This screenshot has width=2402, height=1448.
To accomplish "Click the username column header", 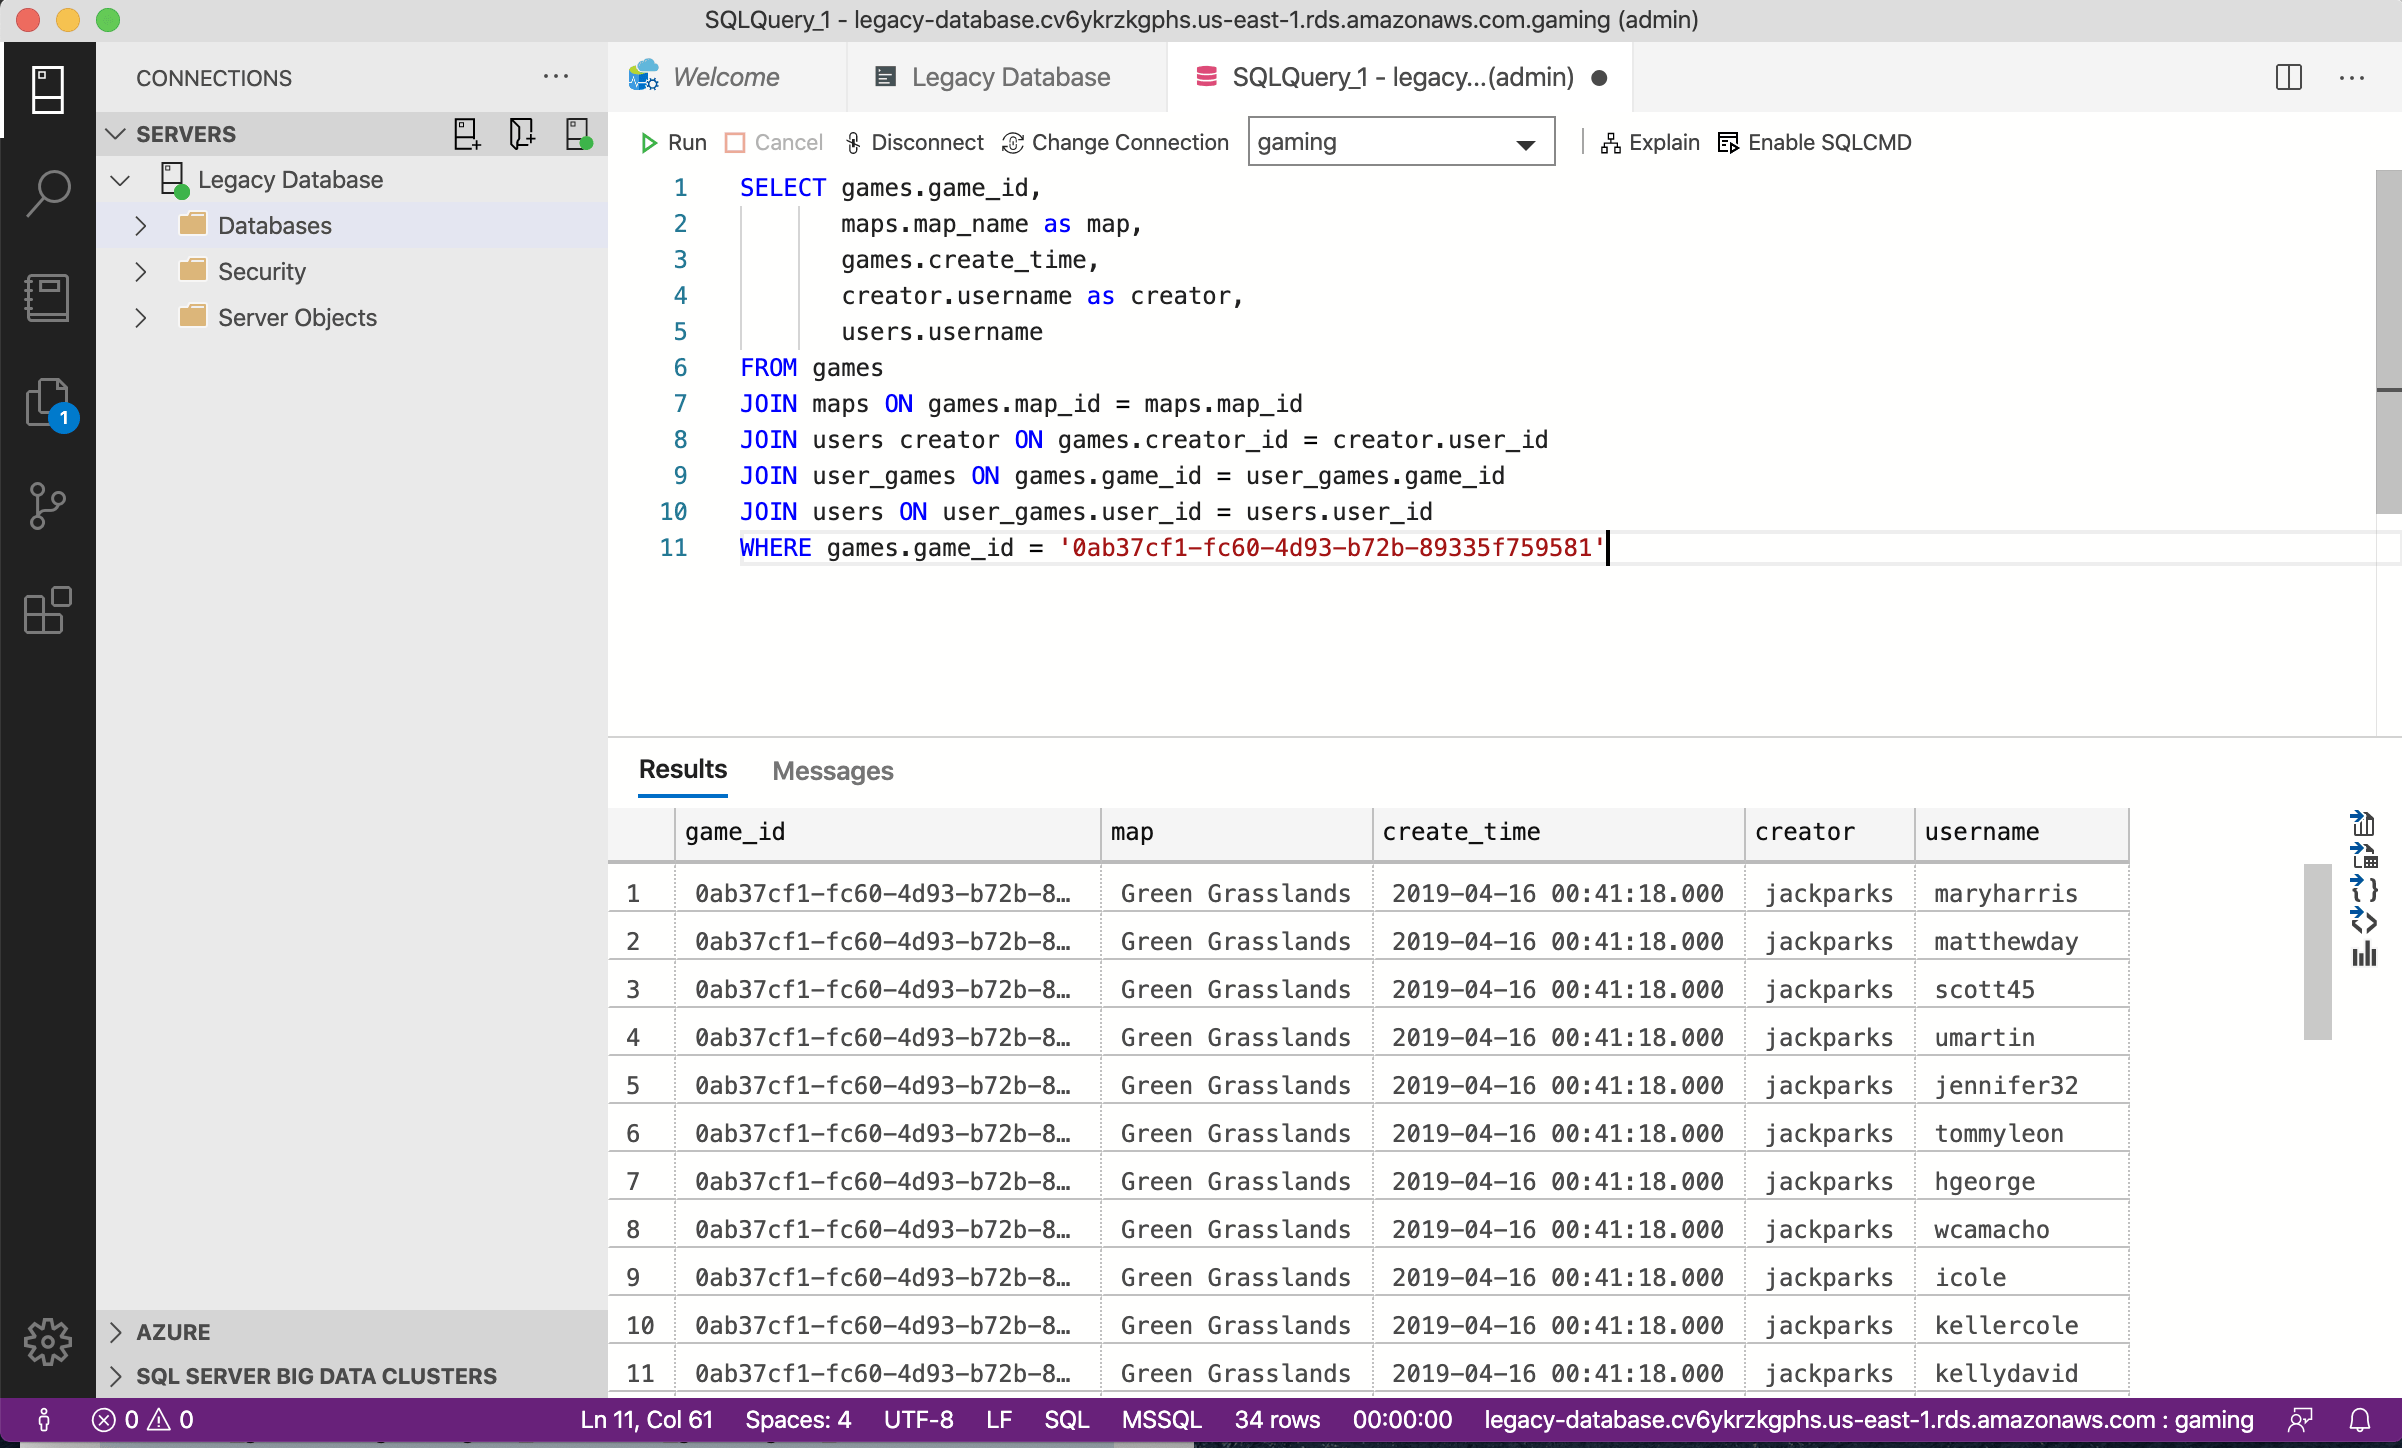I will 2021,832.
